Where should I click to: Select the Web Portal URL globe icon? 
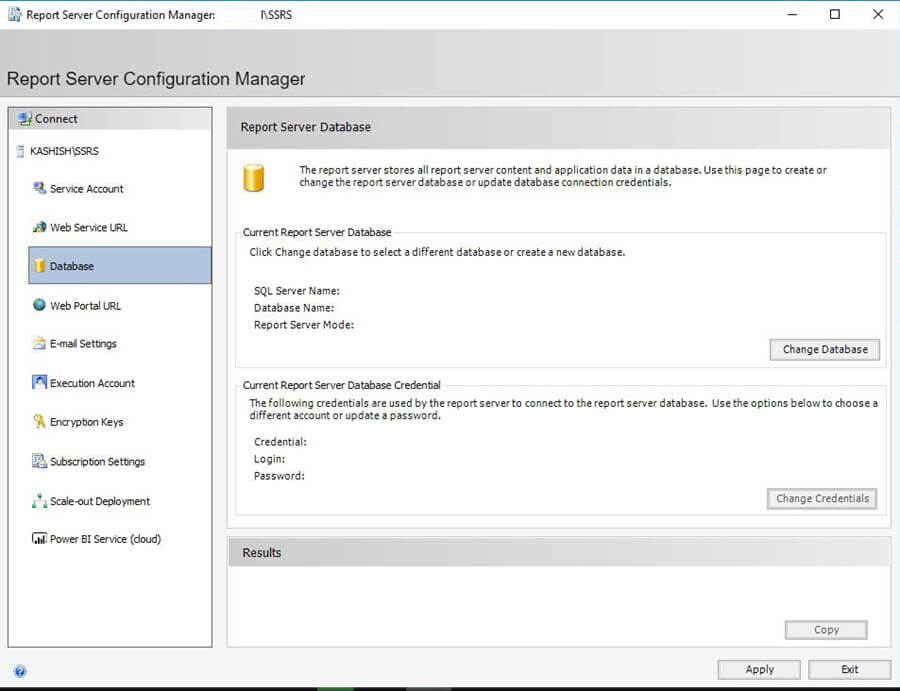(x=38, y=305)
